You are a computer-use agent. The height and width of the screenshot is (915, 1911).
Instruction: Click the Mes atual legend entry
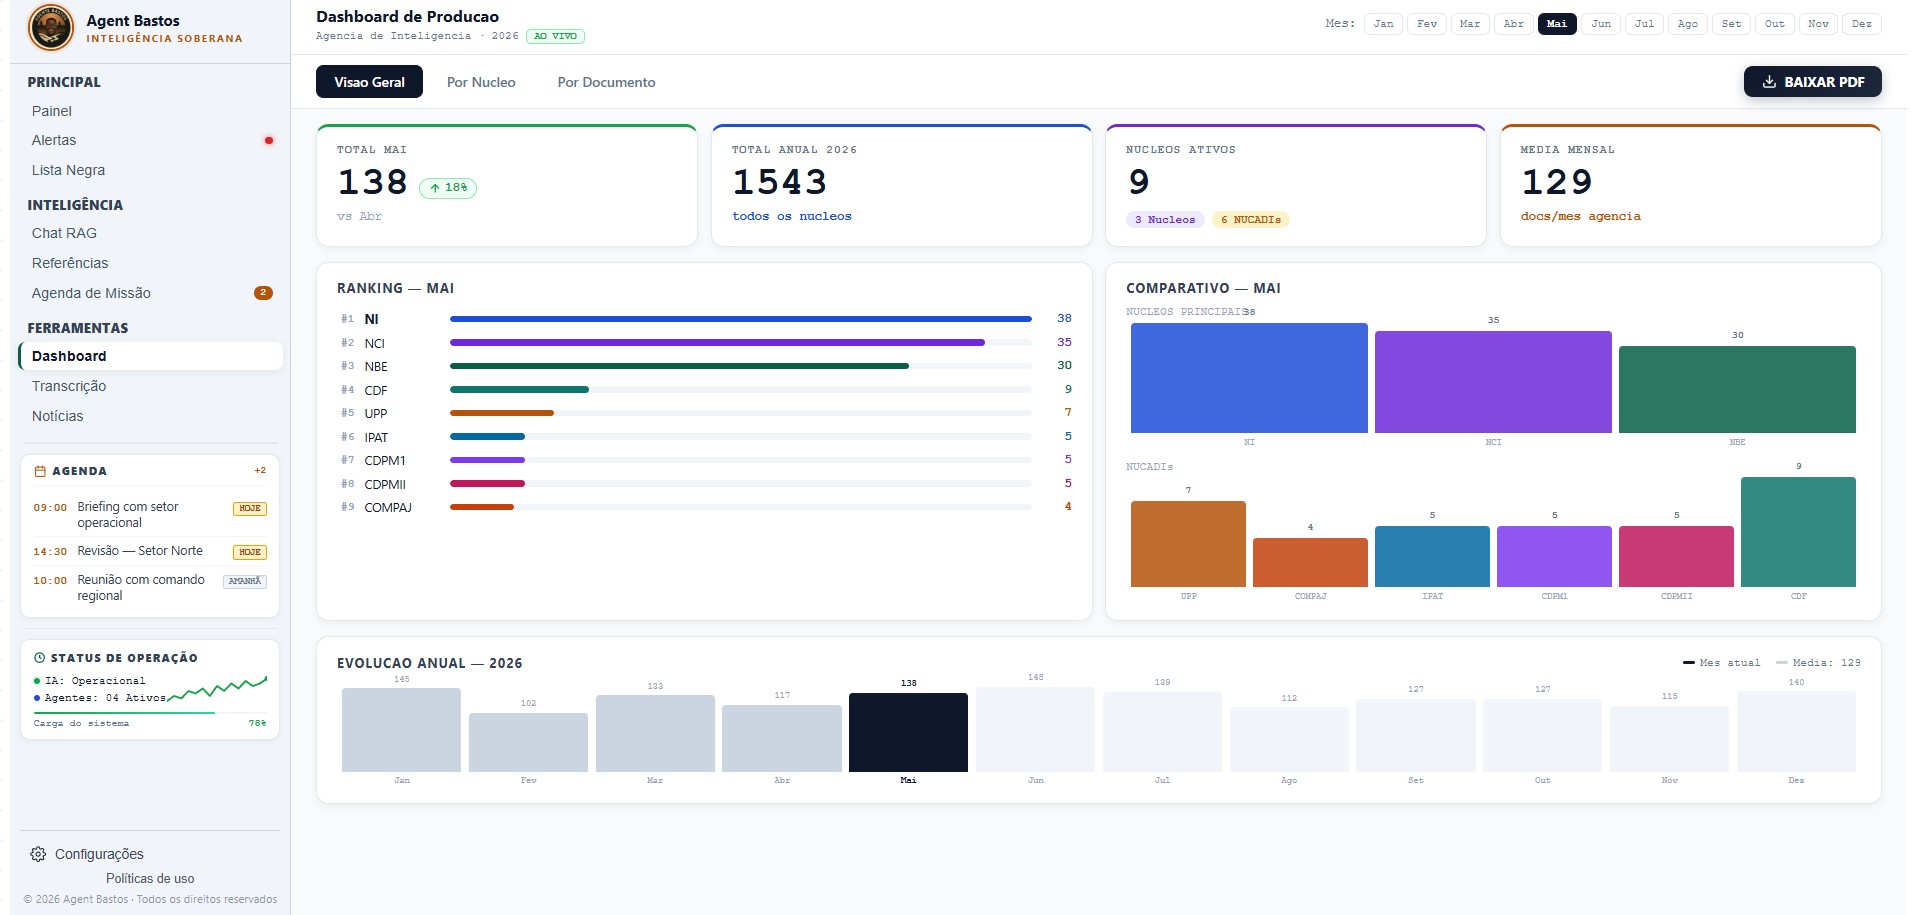[1721, 663]
